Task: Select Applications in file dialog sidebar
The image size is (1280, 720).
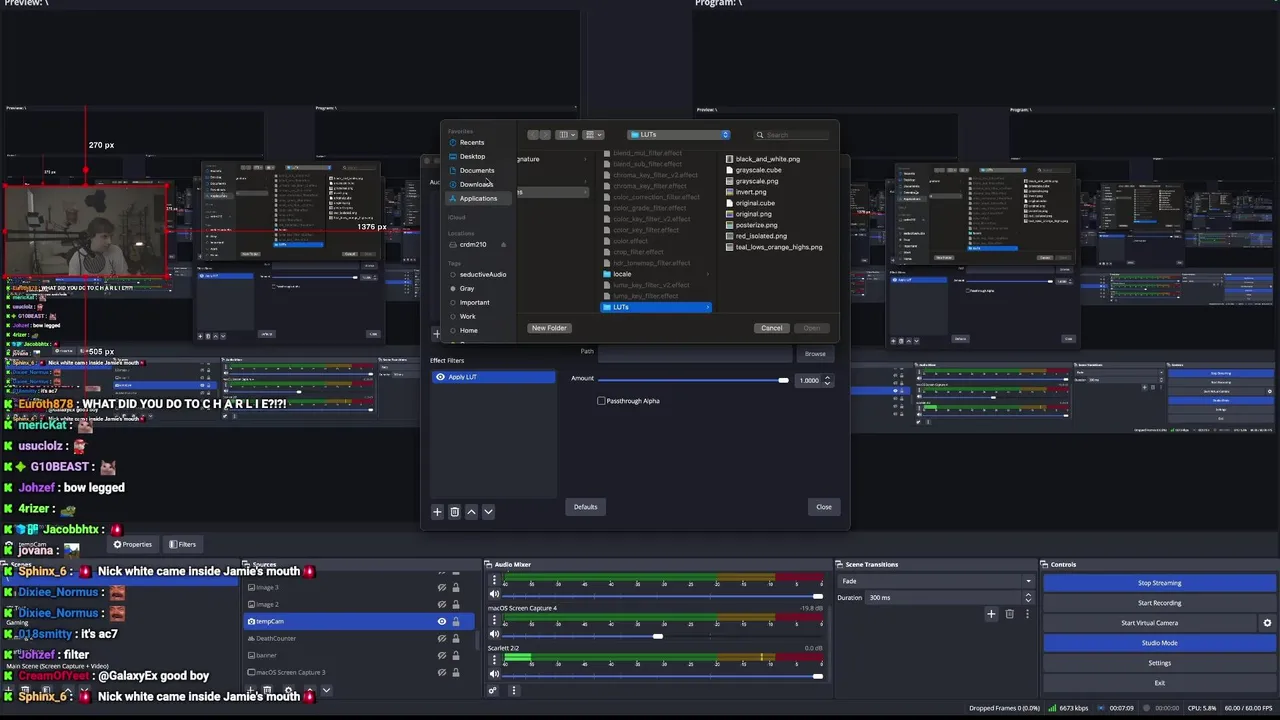Action: (x=478, y=198)
